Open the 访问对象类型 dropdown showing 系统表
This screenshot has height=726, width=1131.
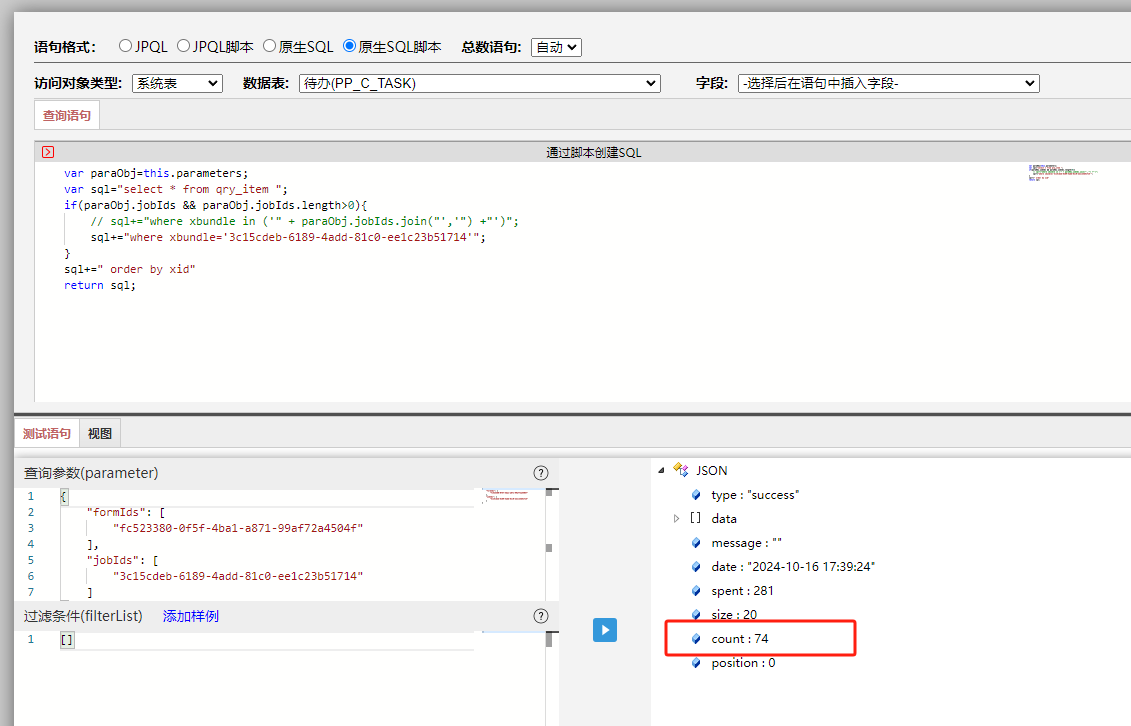pos(177,84)
